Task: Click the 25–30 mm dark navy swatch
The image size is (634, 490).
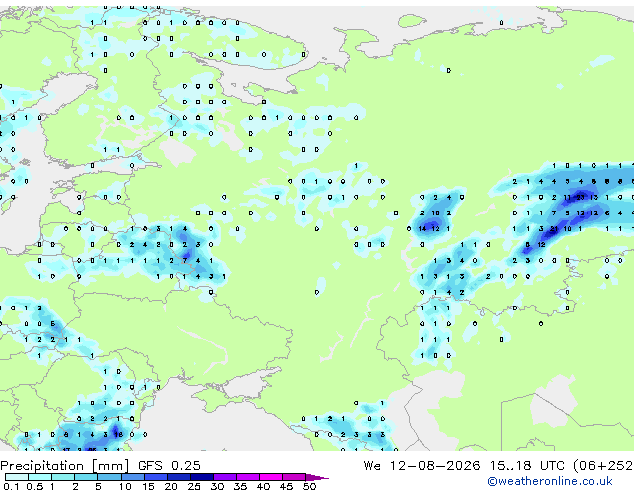Action: click(201, 477)
